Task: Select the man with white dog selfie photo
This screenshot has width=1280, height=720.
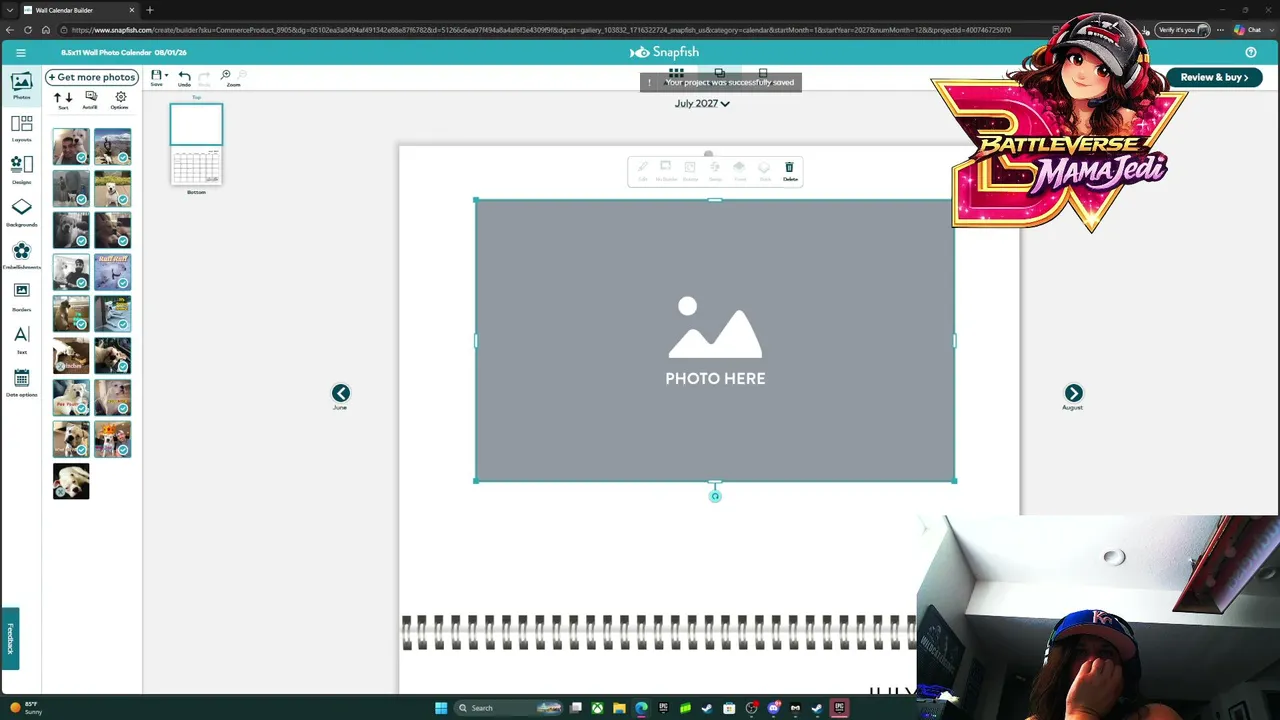Action: click(71, 146)
